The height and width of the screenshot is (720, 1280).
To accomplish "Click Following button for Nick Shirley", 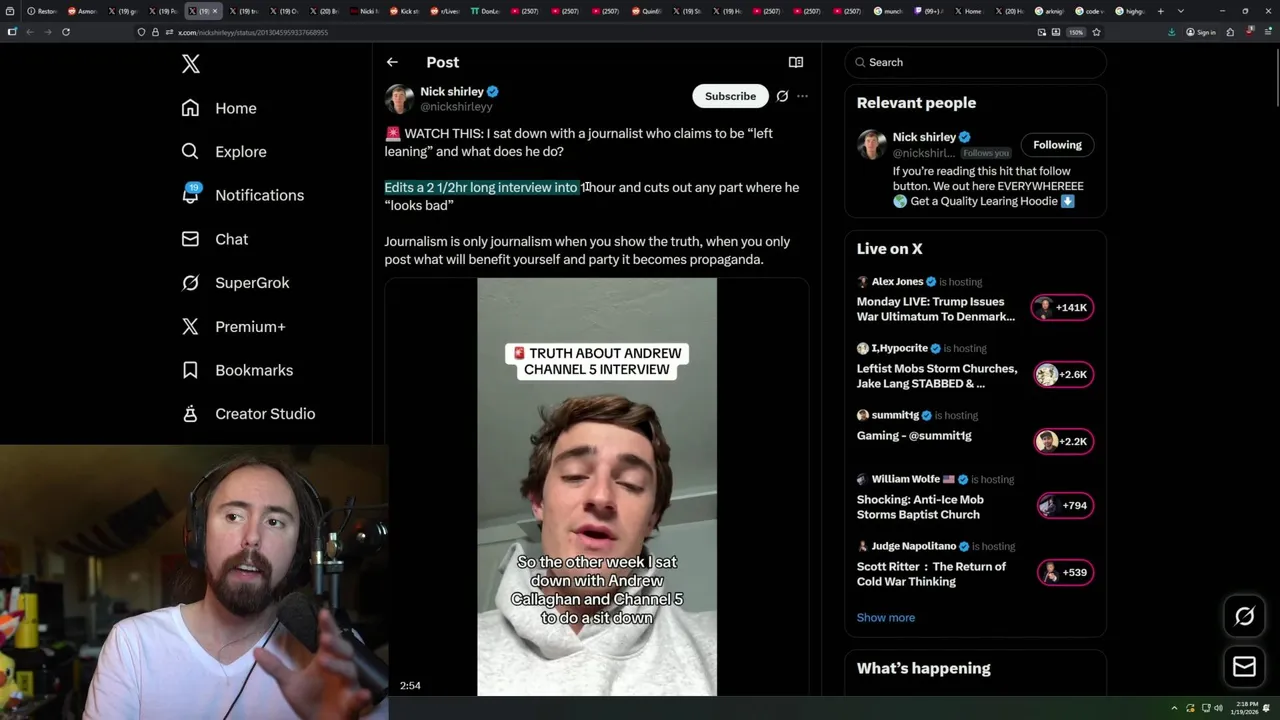I will (1057, 145).
